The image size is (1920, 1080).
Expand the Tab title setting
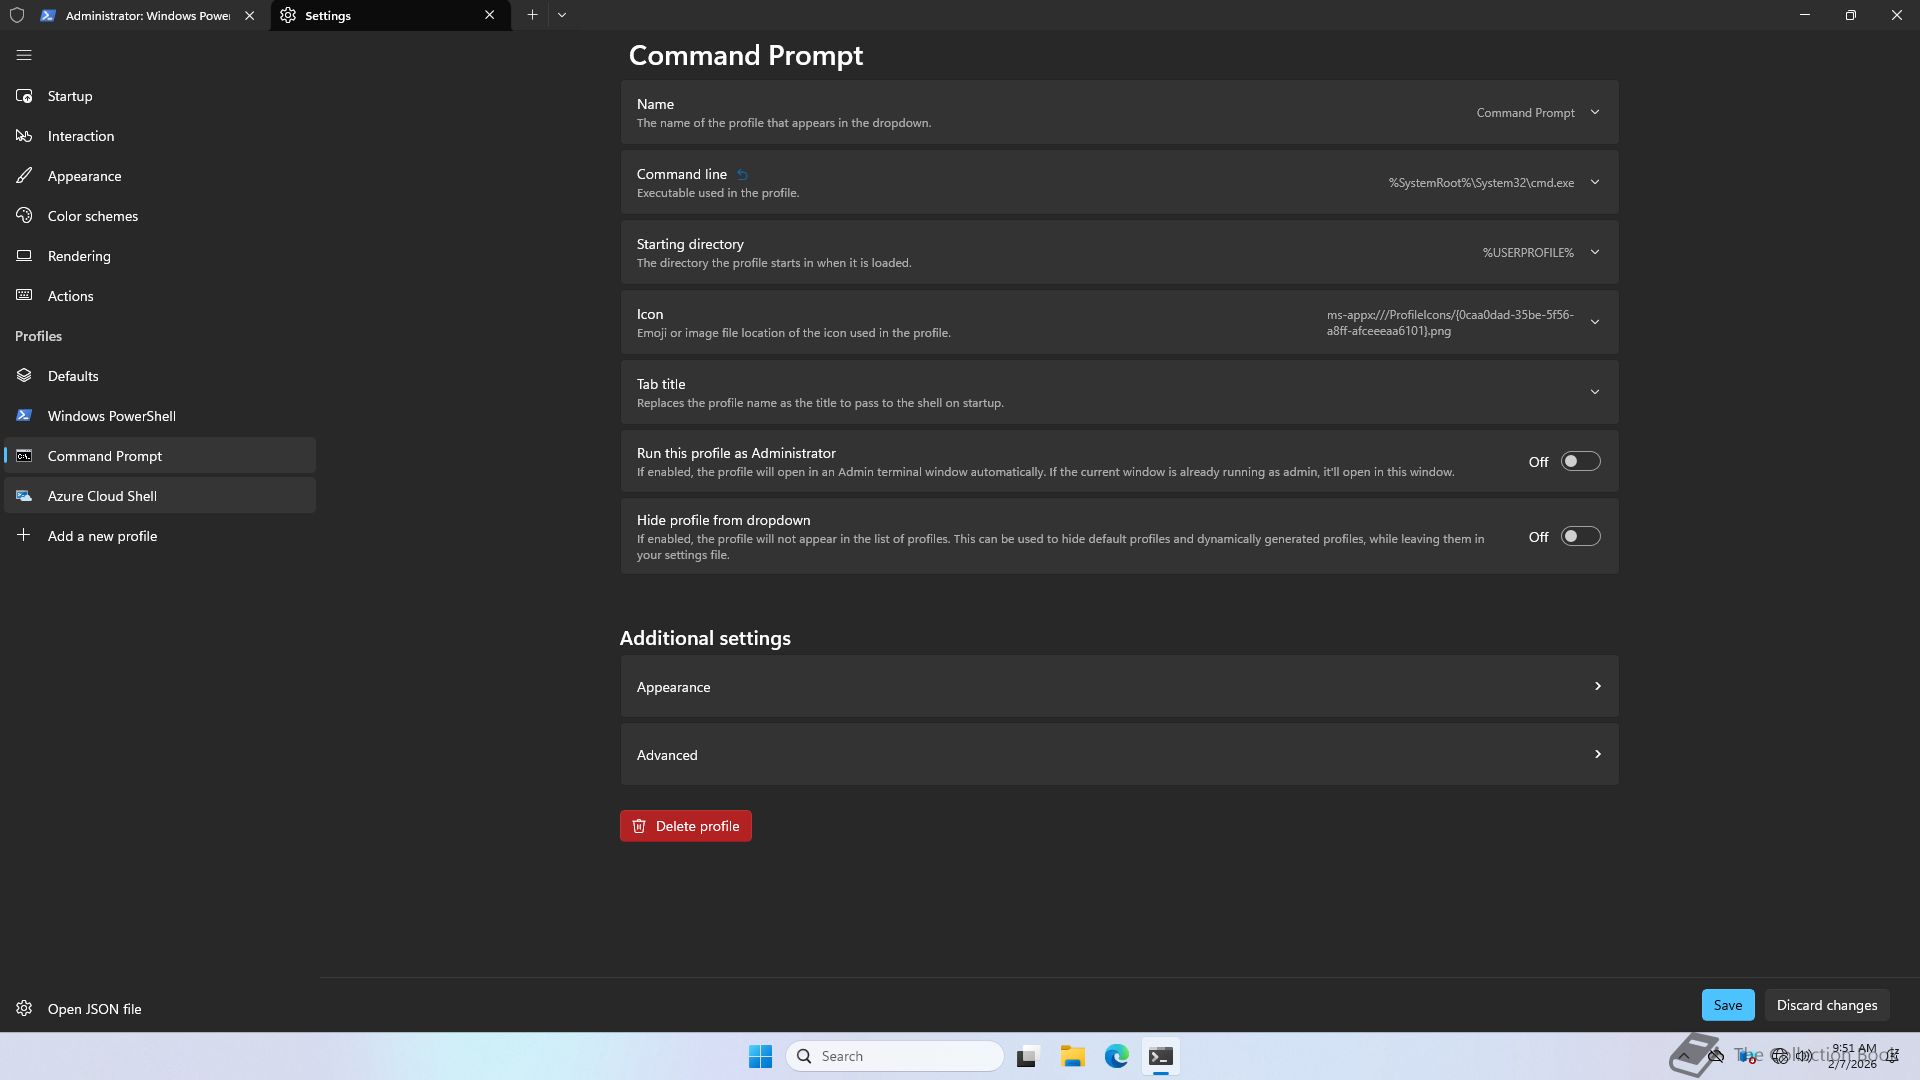click(x=1595, y=392)
